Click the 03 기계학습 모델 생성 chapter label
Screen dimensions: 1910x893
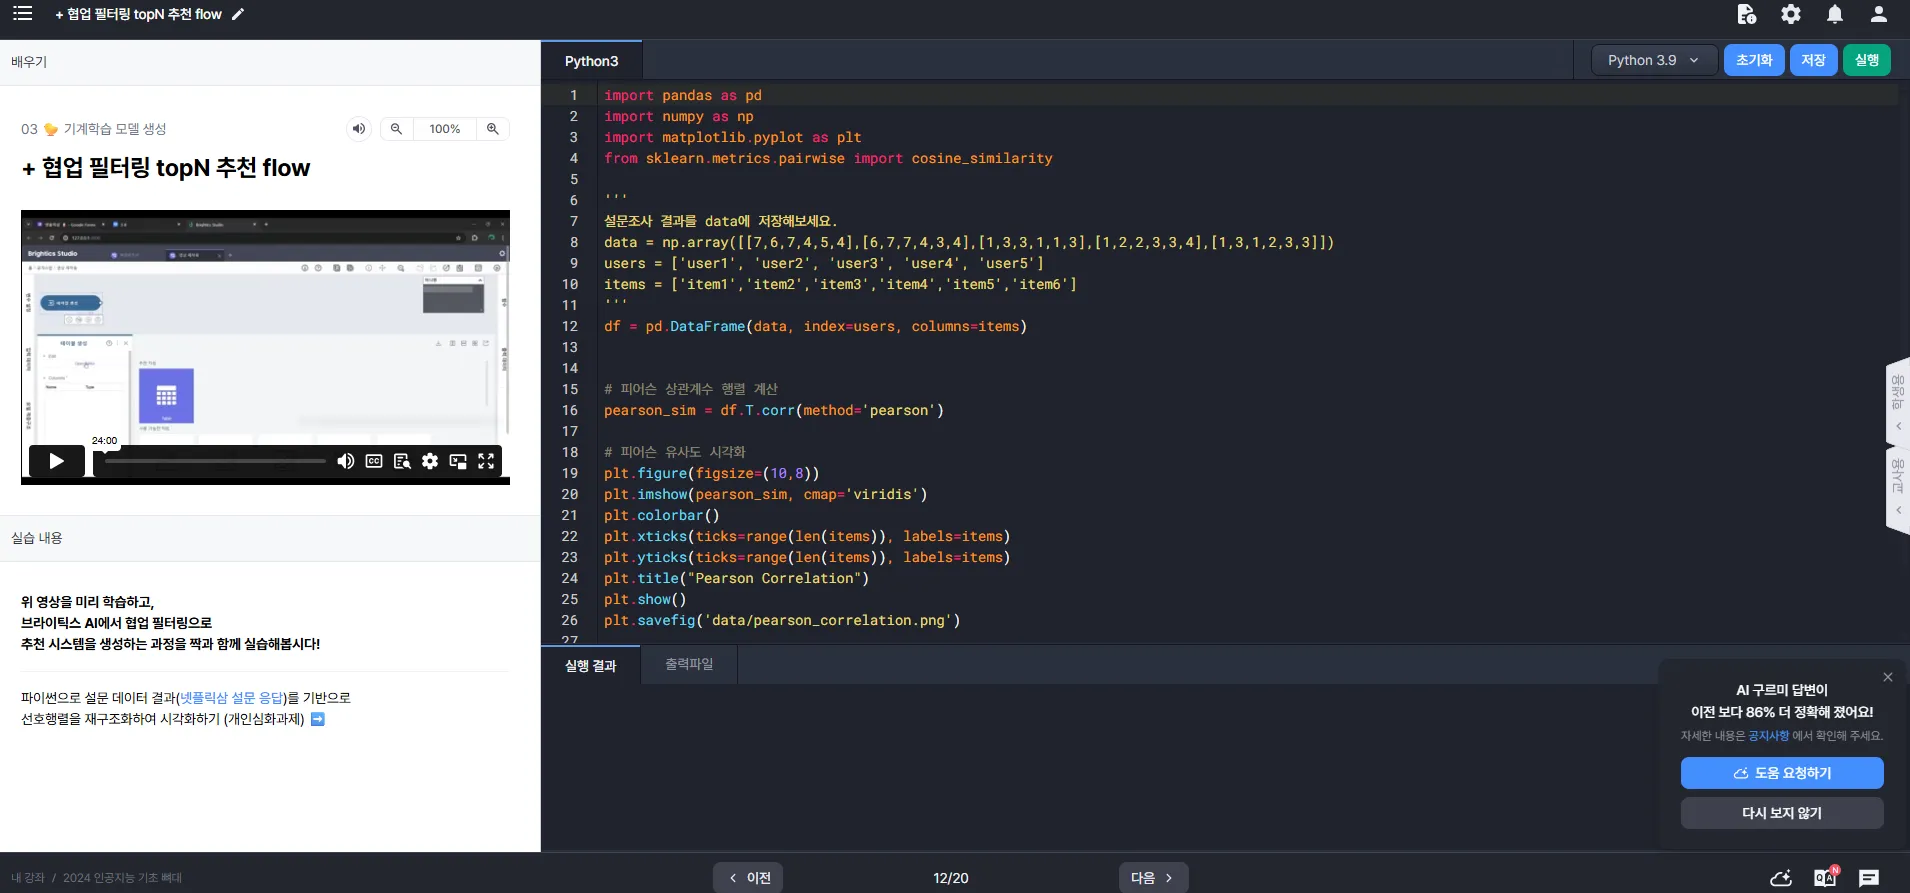pyautogui.click(x=94, y=129)
